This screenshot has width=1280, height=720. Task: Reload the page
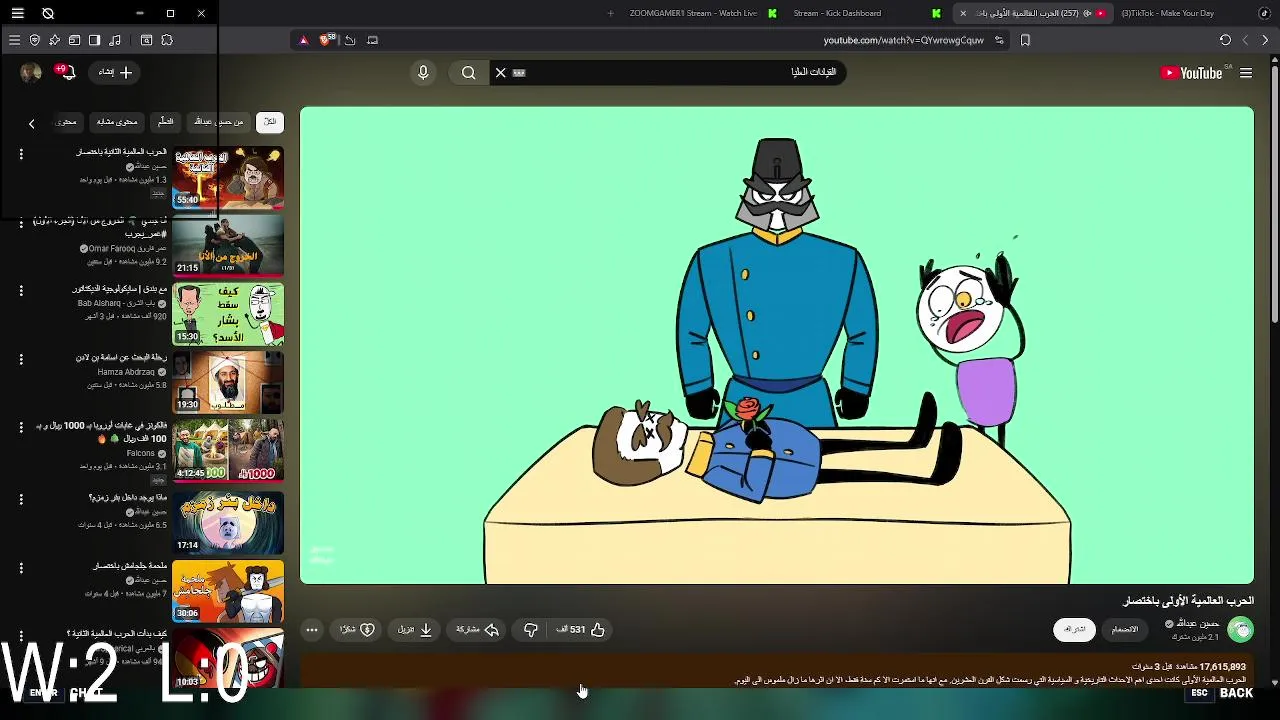click(x=1225, y=40)
